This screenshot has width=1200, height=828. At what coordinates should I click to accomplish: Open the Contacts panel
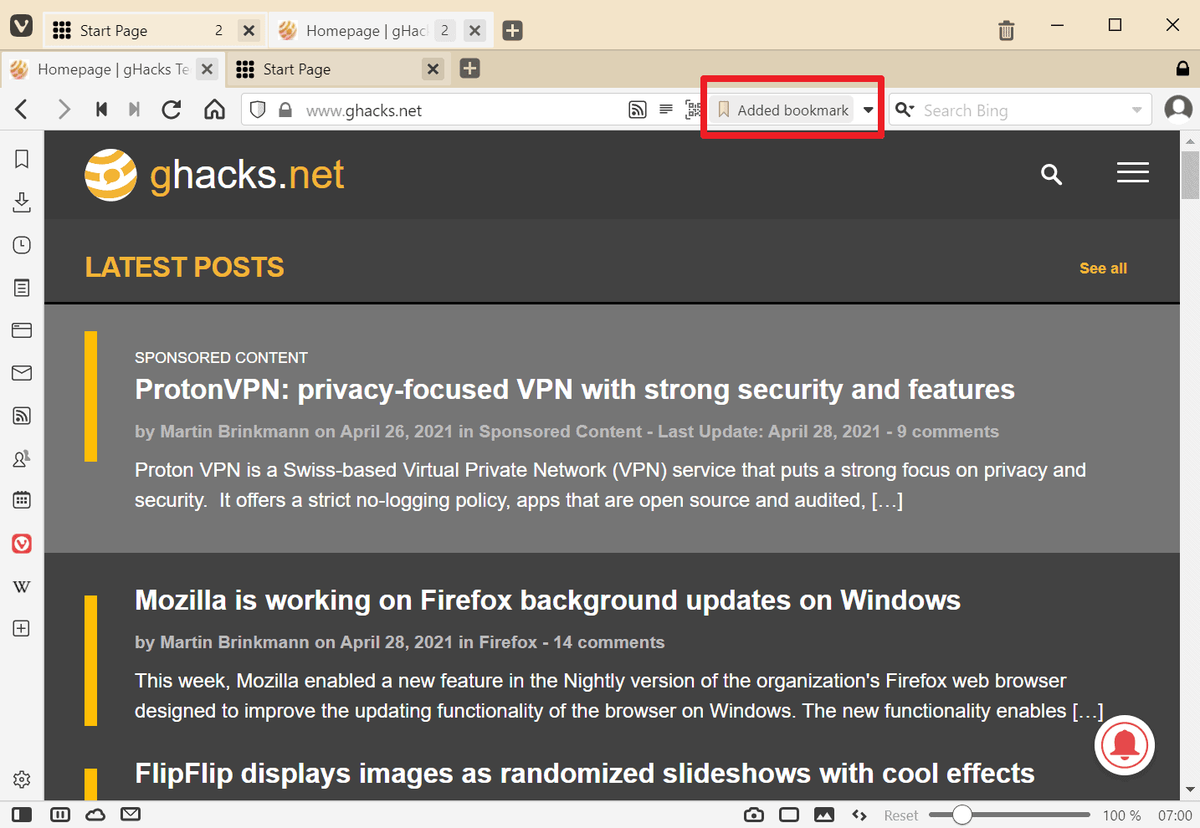pos(22,459)
